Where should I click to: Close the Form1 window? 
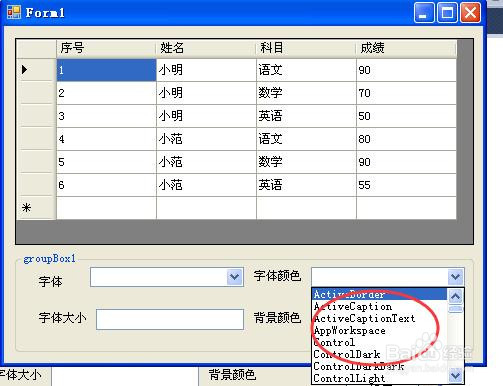coord(470,13)
